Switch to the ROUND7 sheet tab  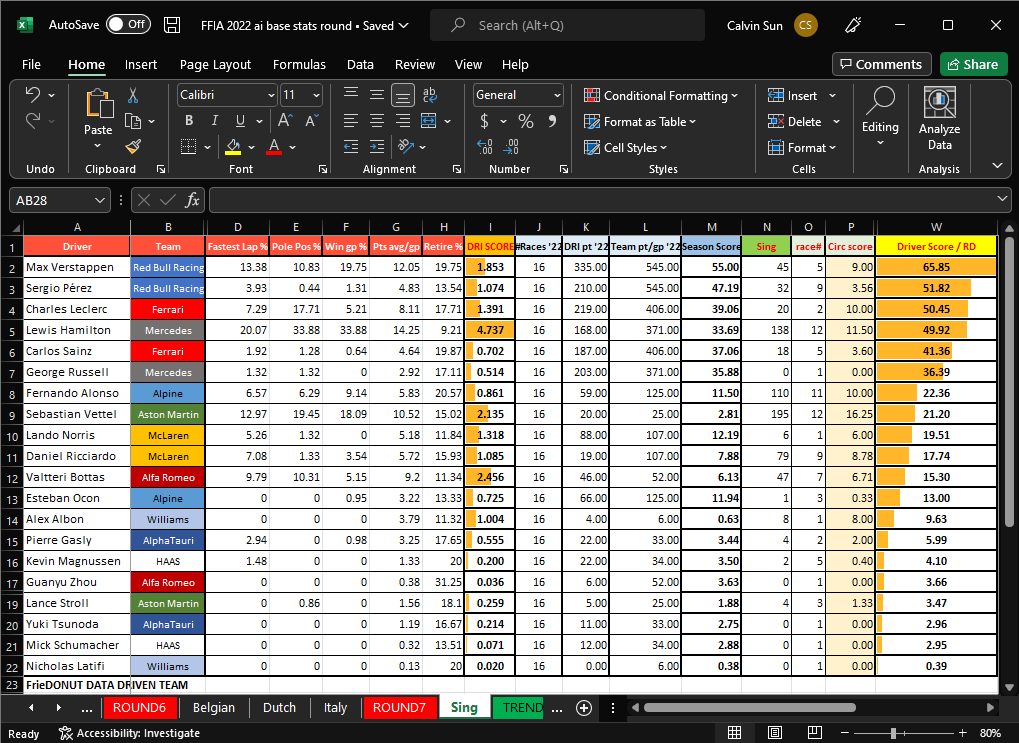click(399, 707)
